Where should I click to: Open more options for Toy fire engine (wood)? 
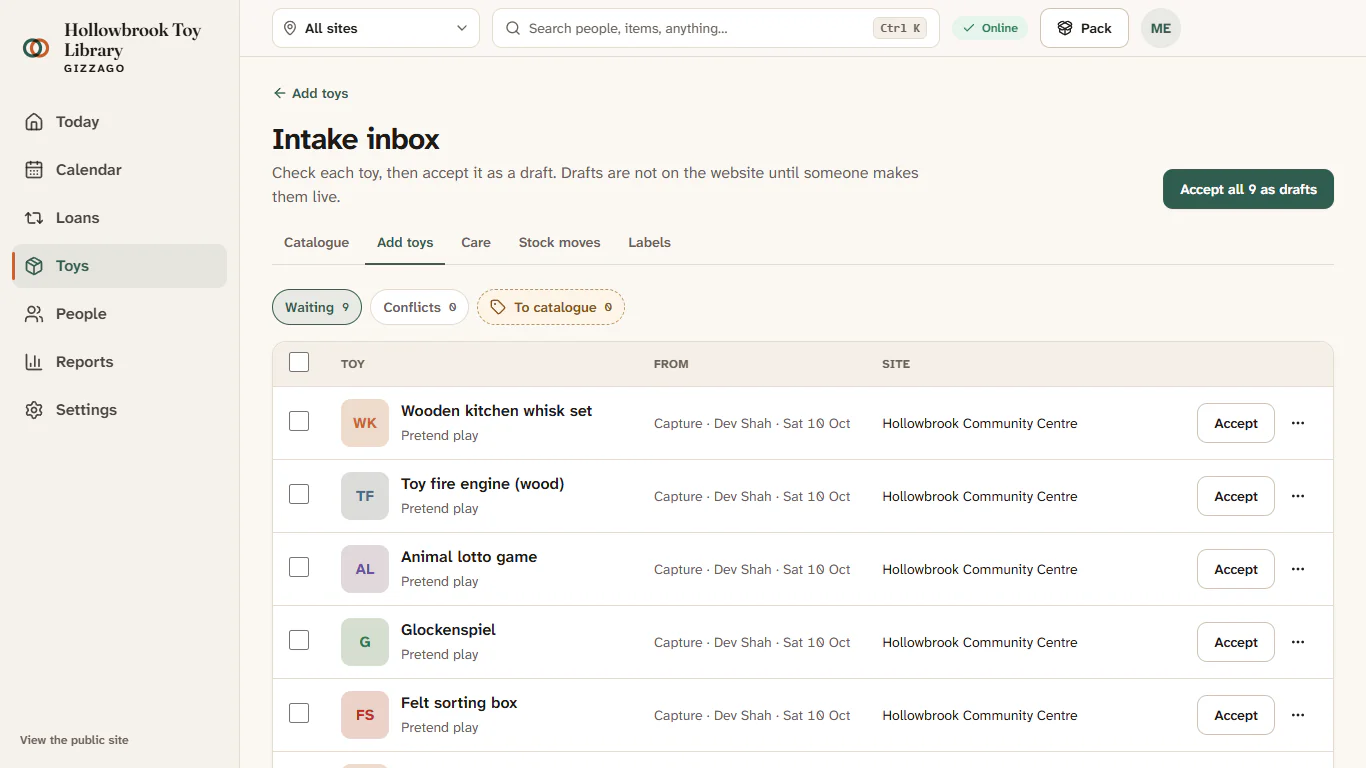click(1298, 496)
